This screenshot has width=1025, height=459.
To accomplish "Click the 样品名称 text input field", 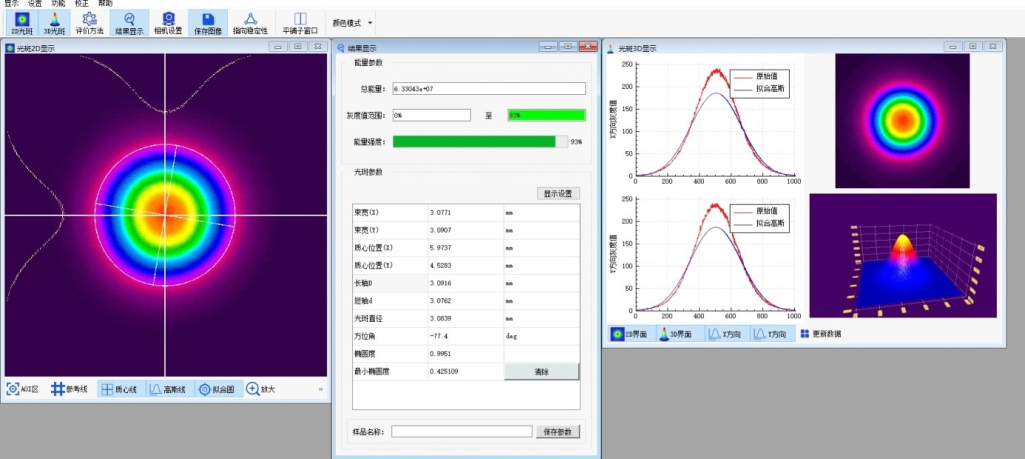I will click(x=461, y=431).
